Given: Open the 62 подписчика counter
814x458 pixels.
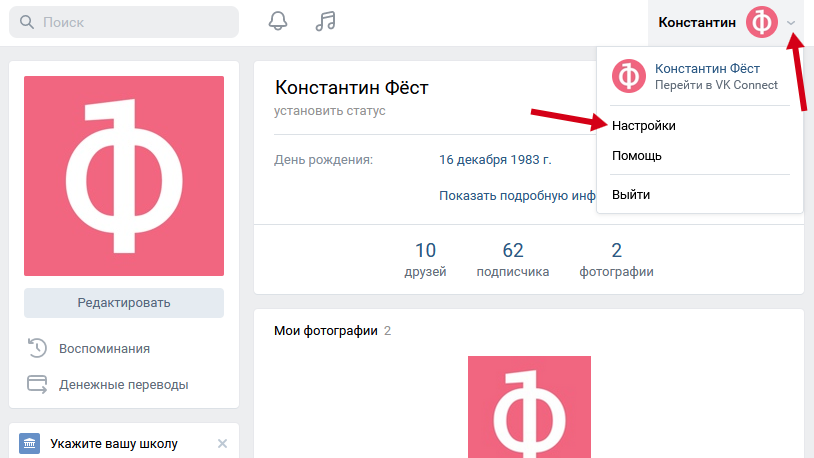Looking at the screenshot, I should coord(513,260).
